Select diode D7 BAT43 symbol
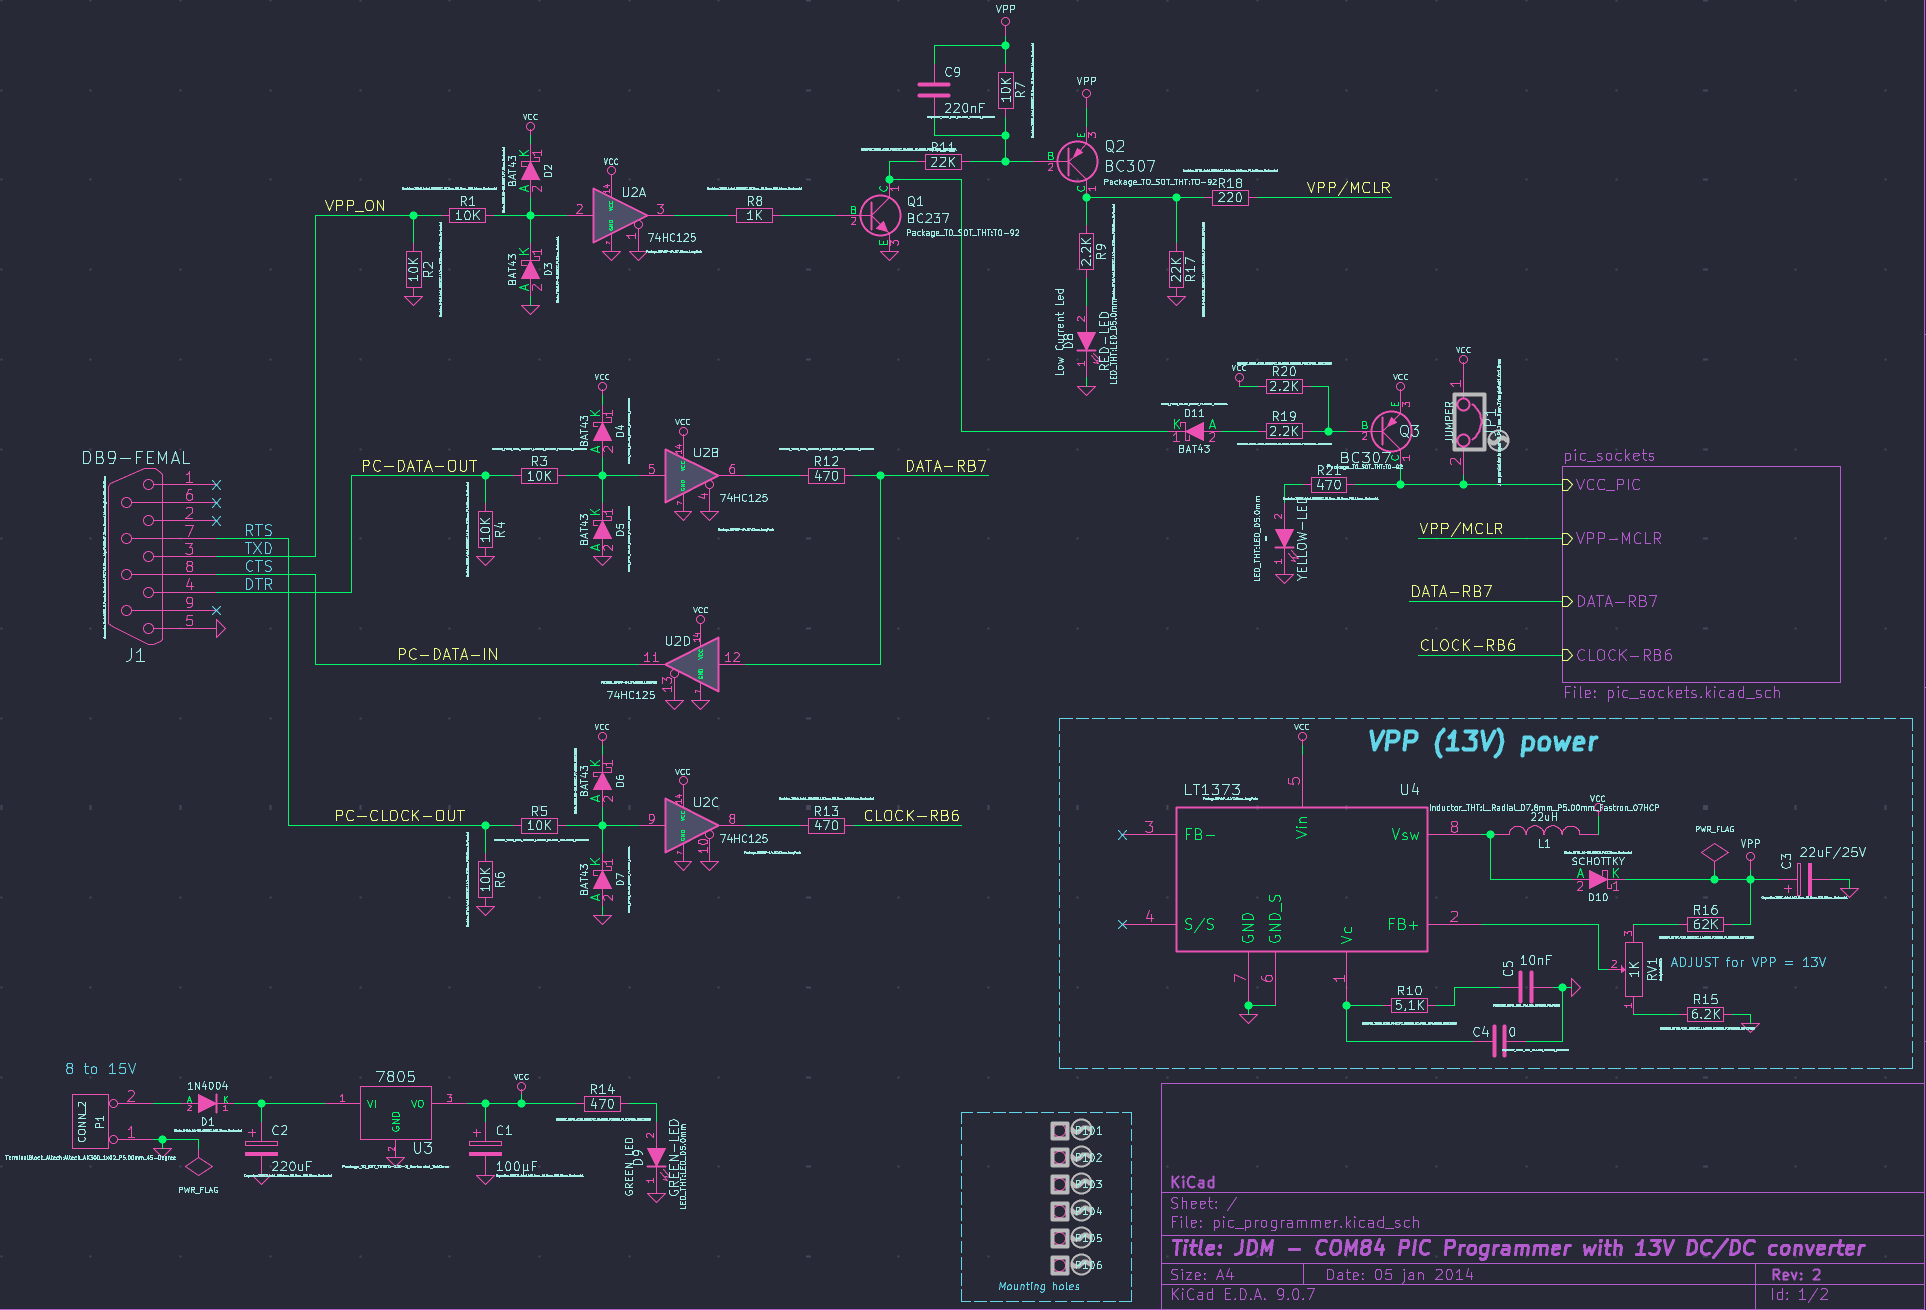The image size is (1926, 1310). coord(602,878)
